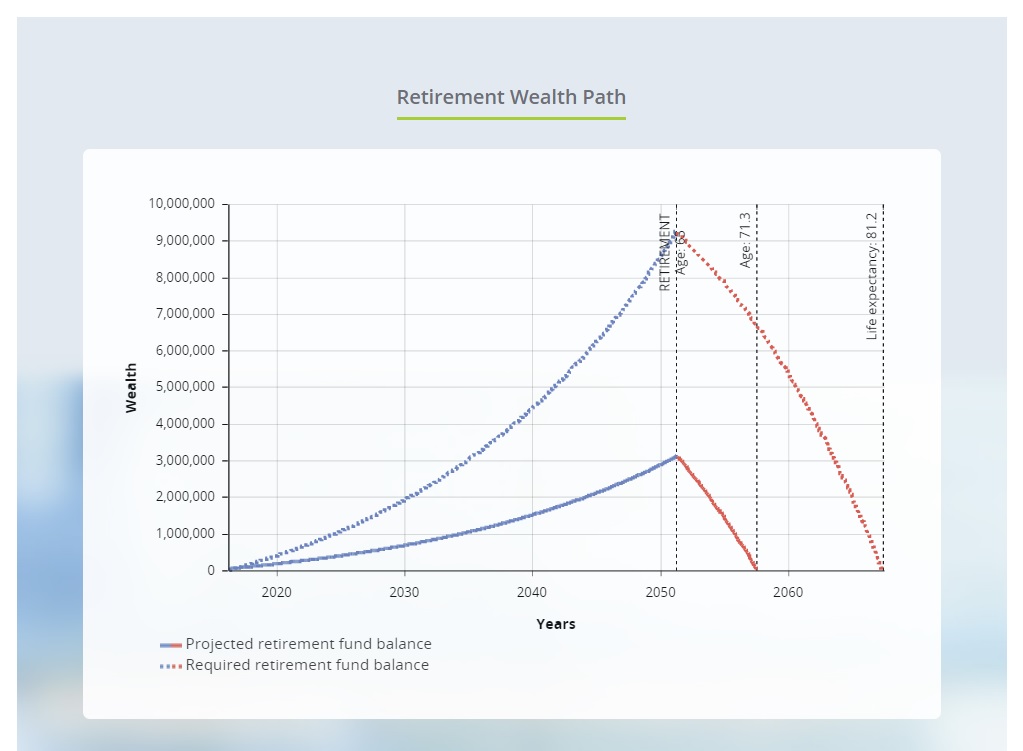Click the peak of the required balance dotted line
Viewport: 1023px width, 751px height.
tap(677, 232)
